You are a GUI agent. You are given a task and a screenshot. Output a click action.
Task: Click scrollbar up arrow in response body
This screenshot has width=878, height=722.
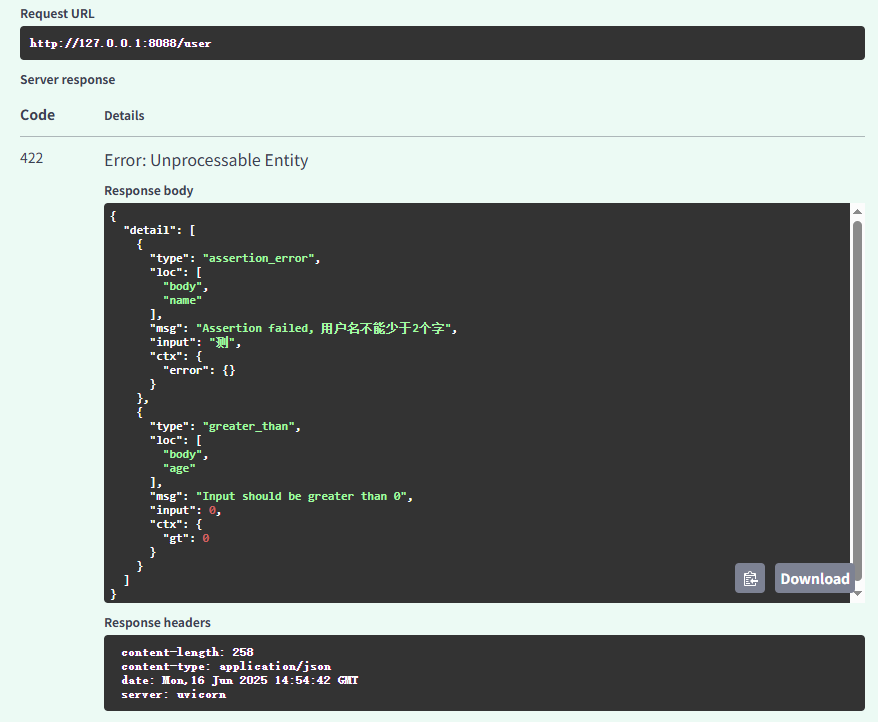(857, 212)
